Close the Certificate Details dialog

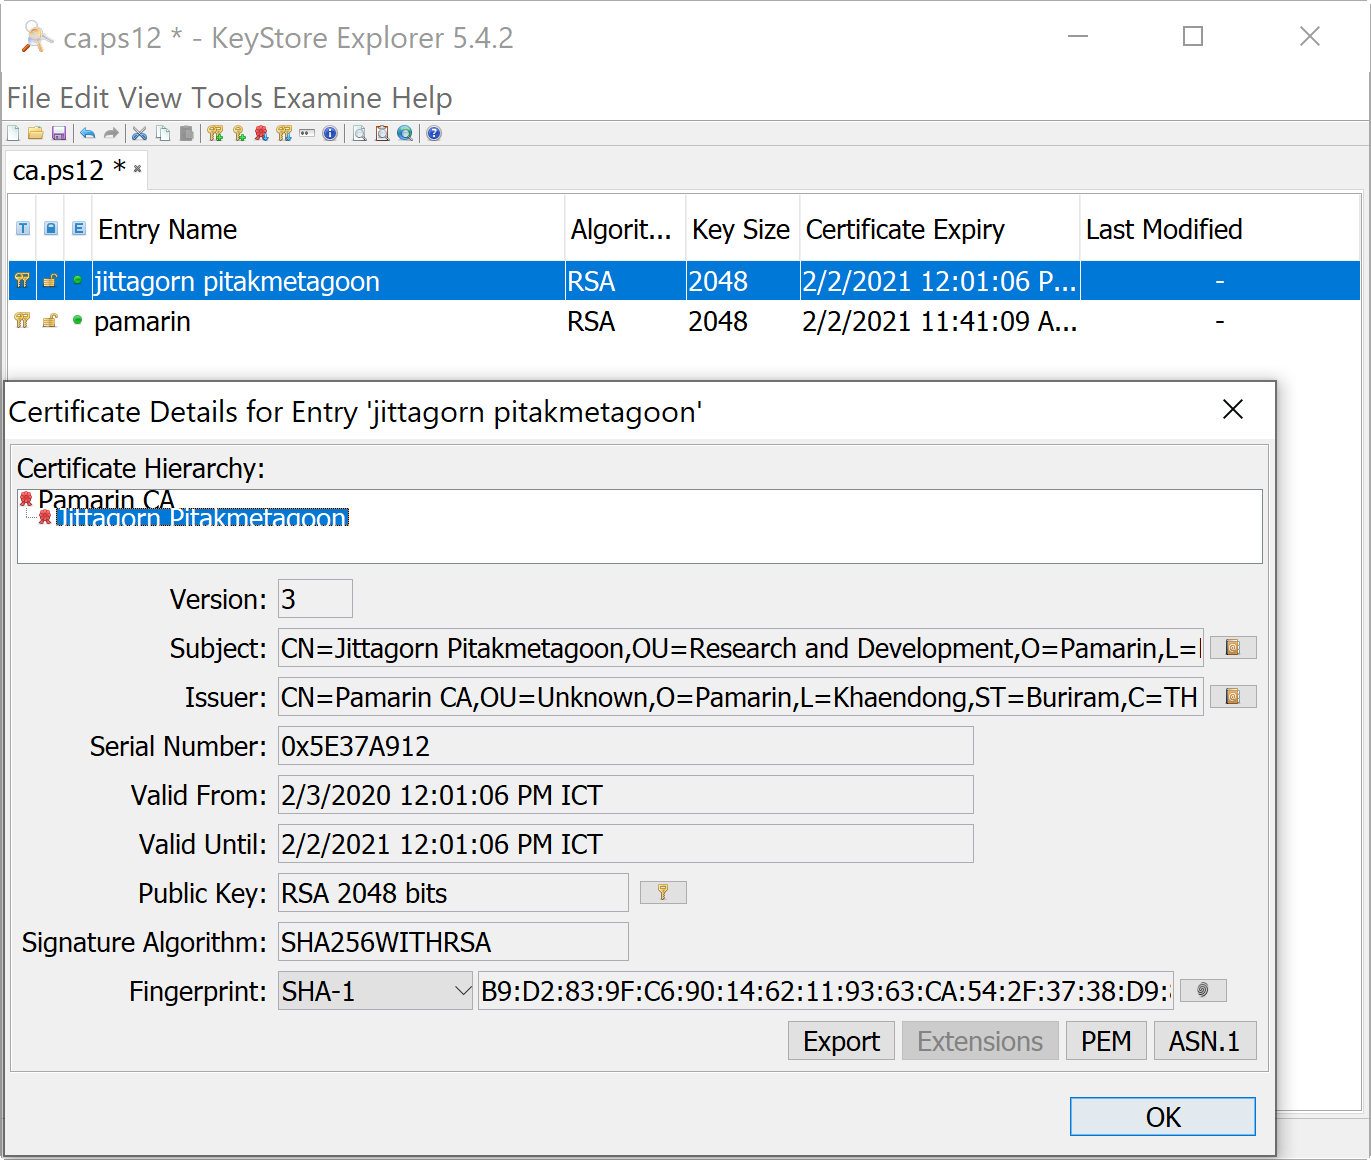tap(1233, 409)
